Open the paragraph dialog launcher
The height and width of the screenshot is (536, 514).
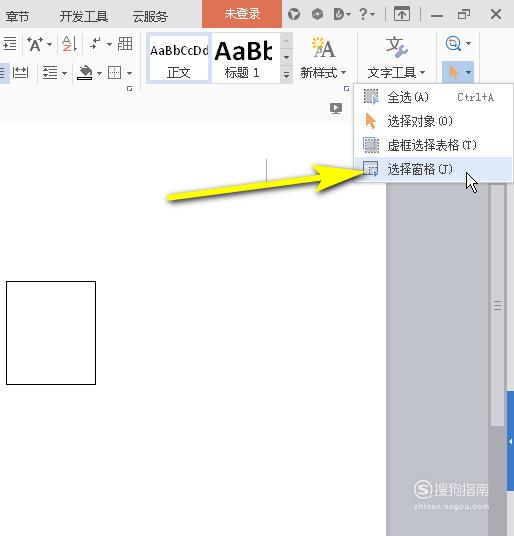pyautogui.click(x=130, y=89)
